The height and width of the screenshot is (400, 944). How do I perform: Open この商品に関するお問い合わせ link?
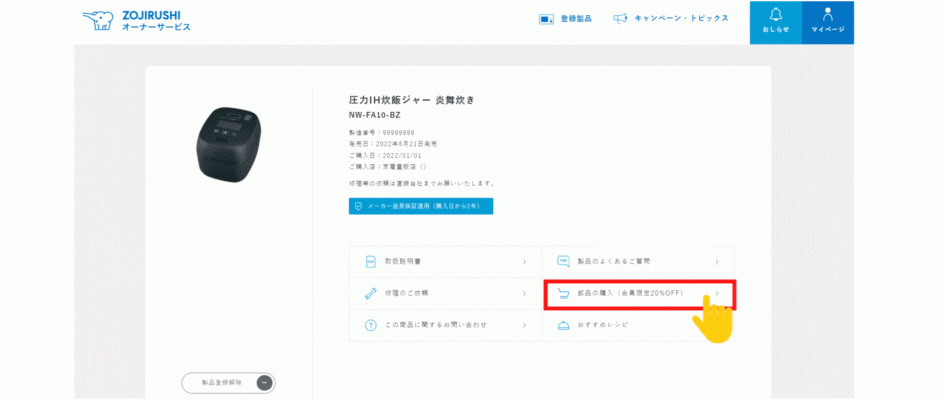[445, 325]
